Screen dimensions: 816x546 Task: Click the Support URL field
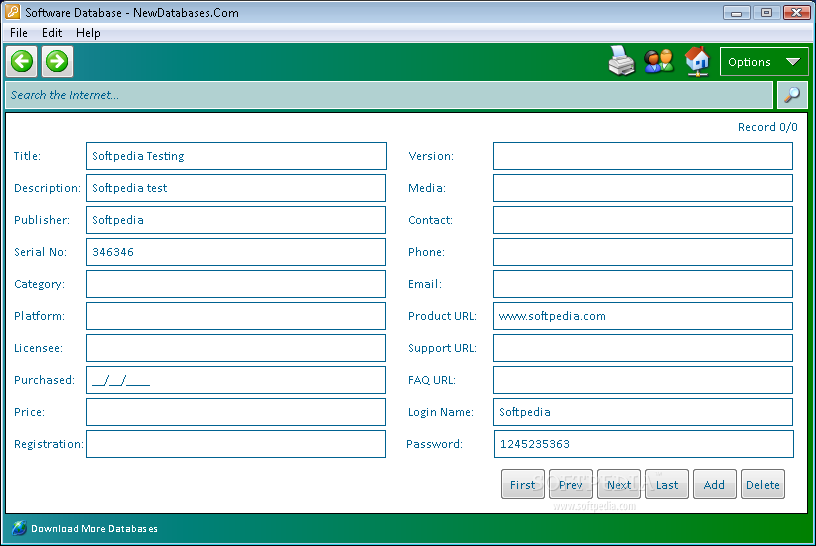(643, 348)
